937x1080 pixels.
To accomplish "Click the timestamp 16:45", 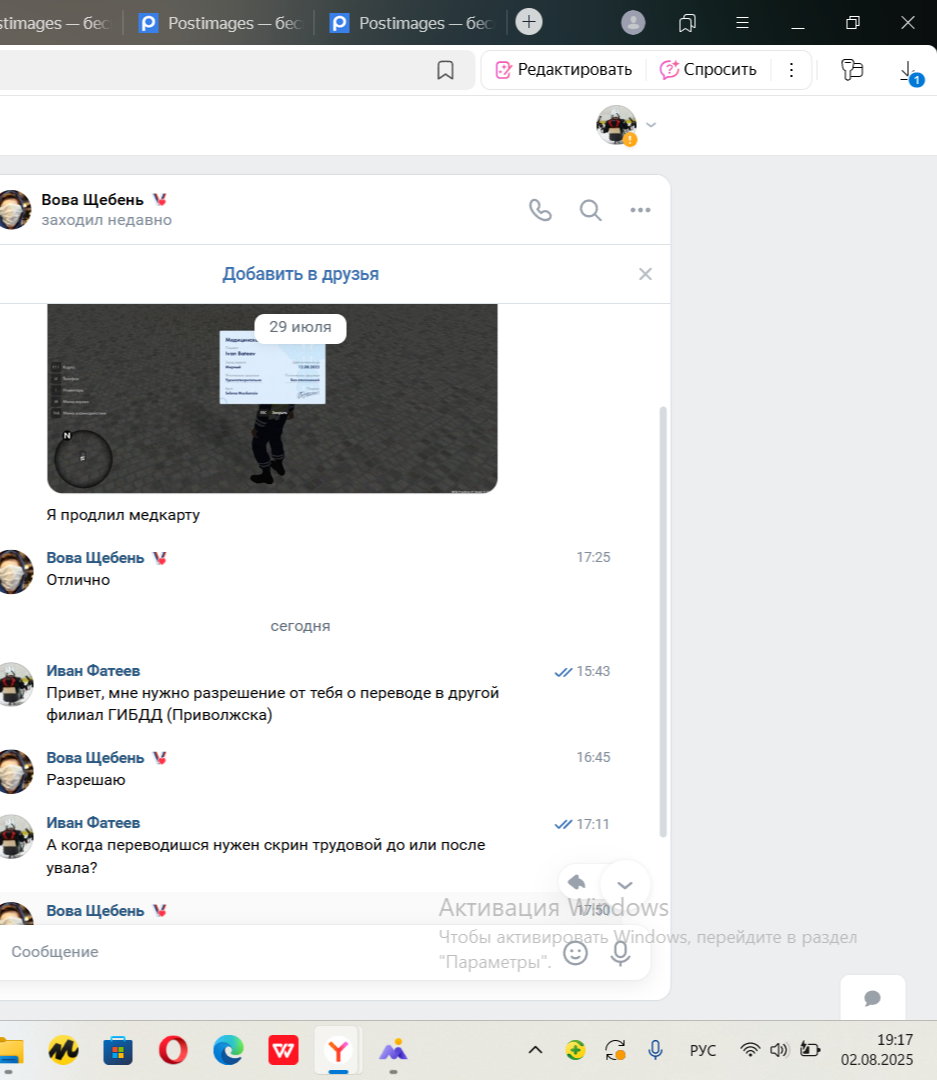I will coord(593,758).
